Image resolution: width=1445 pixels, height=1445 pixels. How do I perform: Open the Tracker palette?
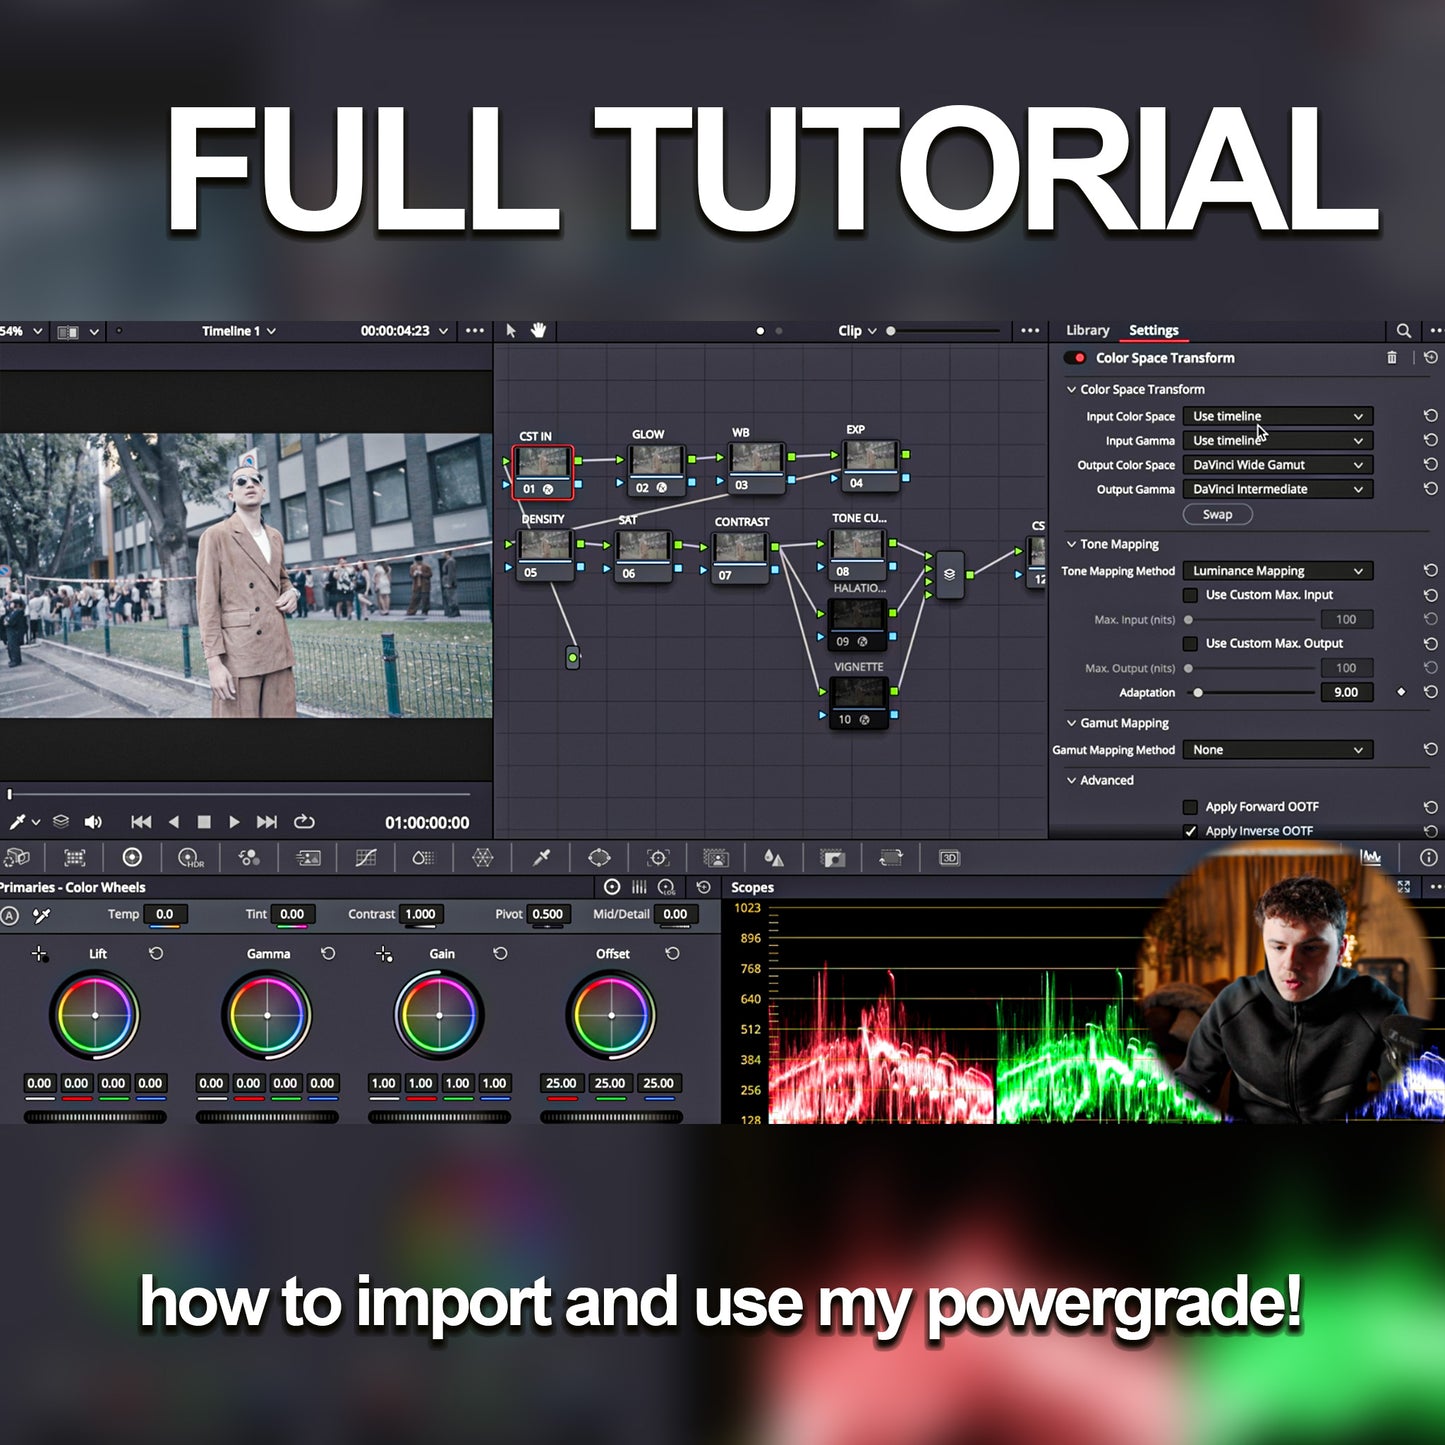pyautogui.click(x=657, y=857)
